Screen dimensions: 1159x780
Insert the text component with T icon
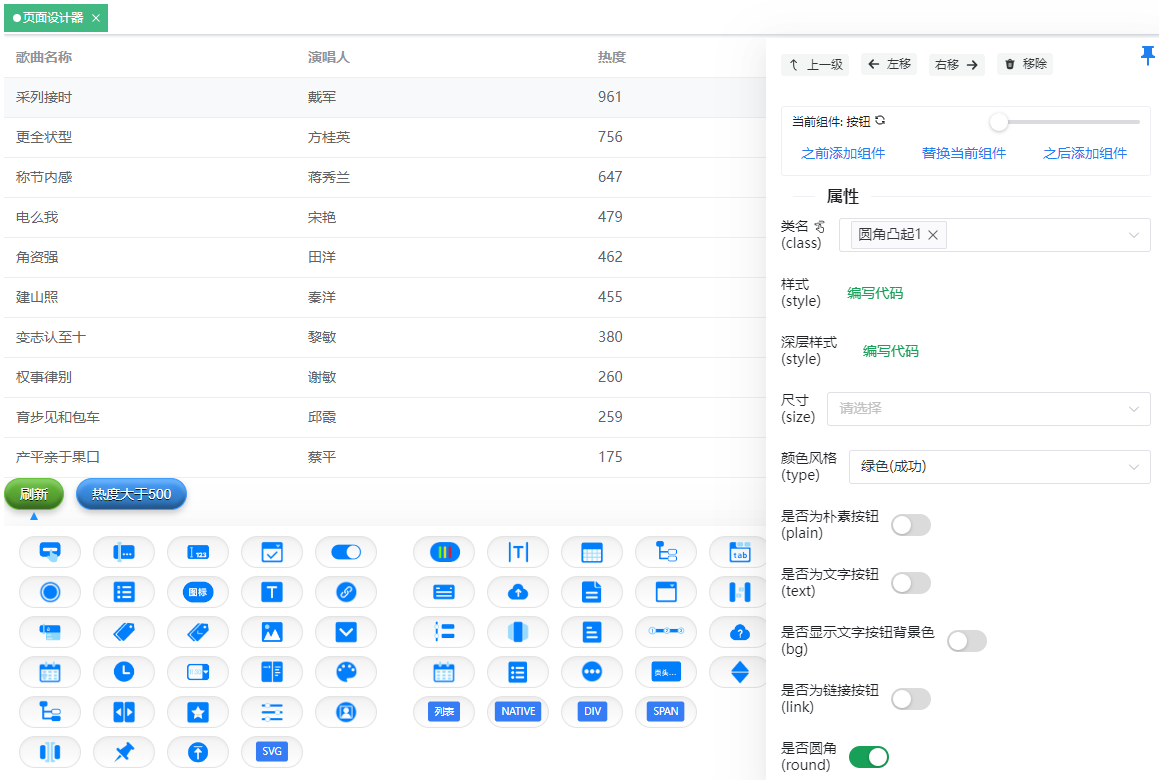pos(272,591)
